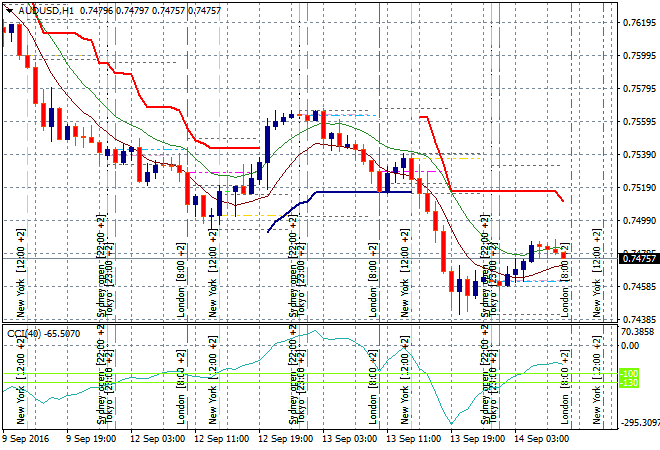This screenshot has height=450, width=660.
Task: Select the thick blue indicator line
Action: (350, 192)
